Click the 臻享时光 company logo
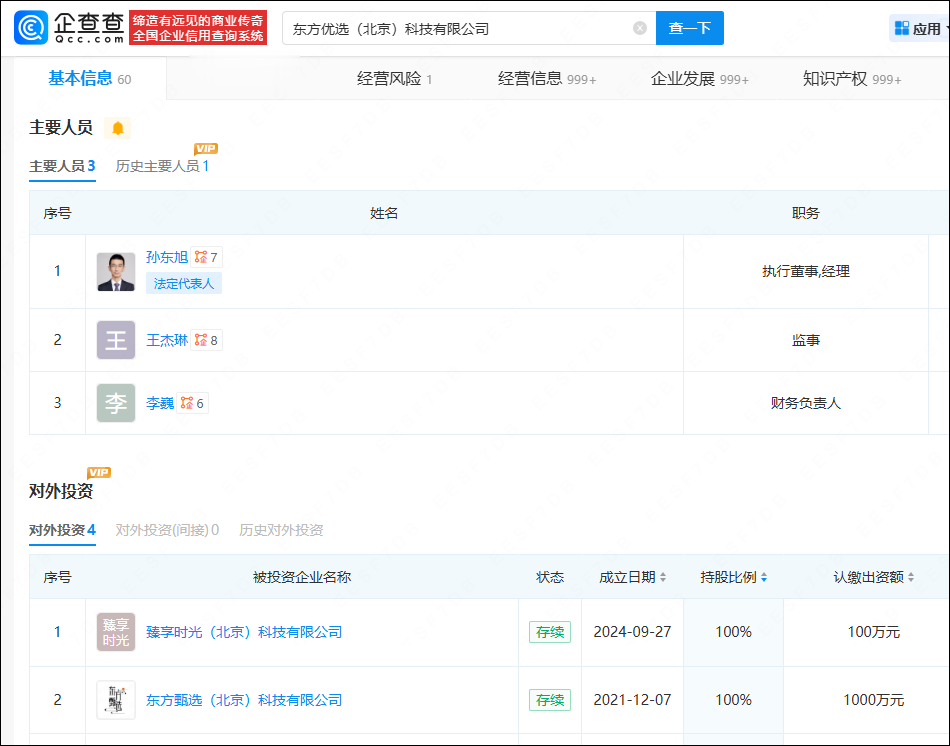The height and width of the screenshot is (746, 950). point(116,632)
